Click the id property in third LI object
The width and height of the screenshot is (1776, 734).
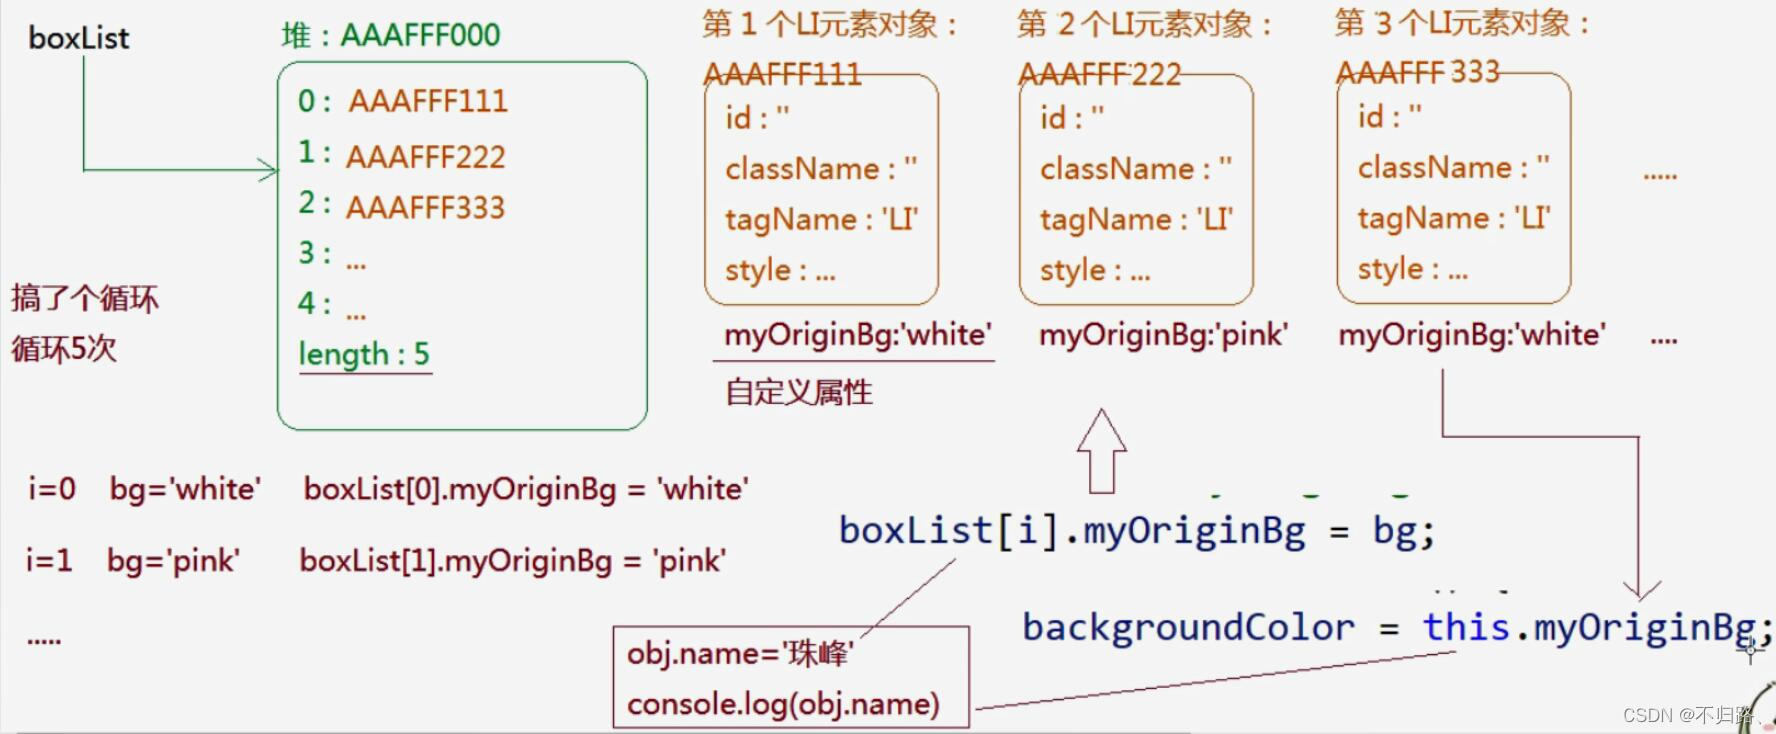click(1390, 117)
